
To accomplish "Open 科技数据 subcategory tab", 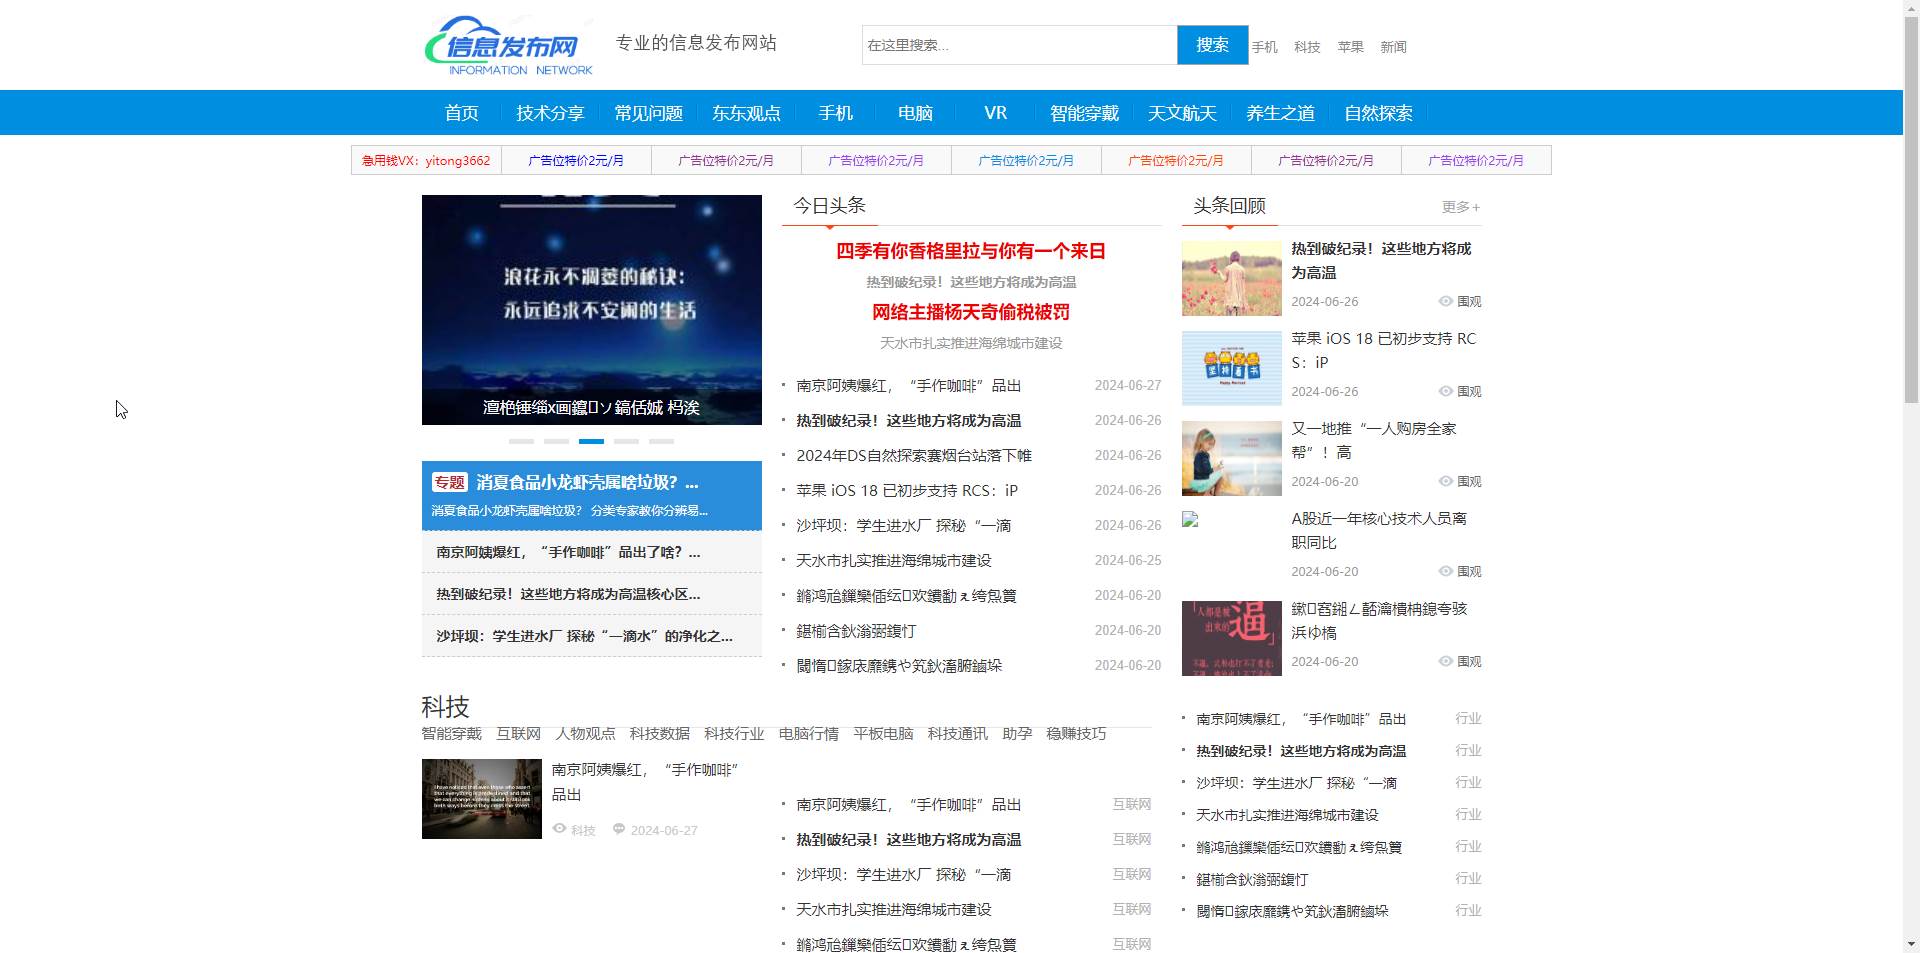I will coord(660,734).
